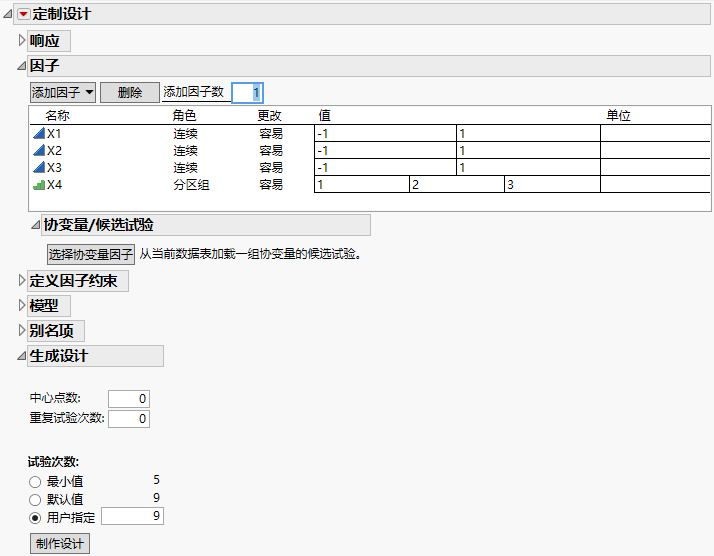This screenshot has height=556, width=714.
Task: Expand the 模型 section
Action: (21, 305)
